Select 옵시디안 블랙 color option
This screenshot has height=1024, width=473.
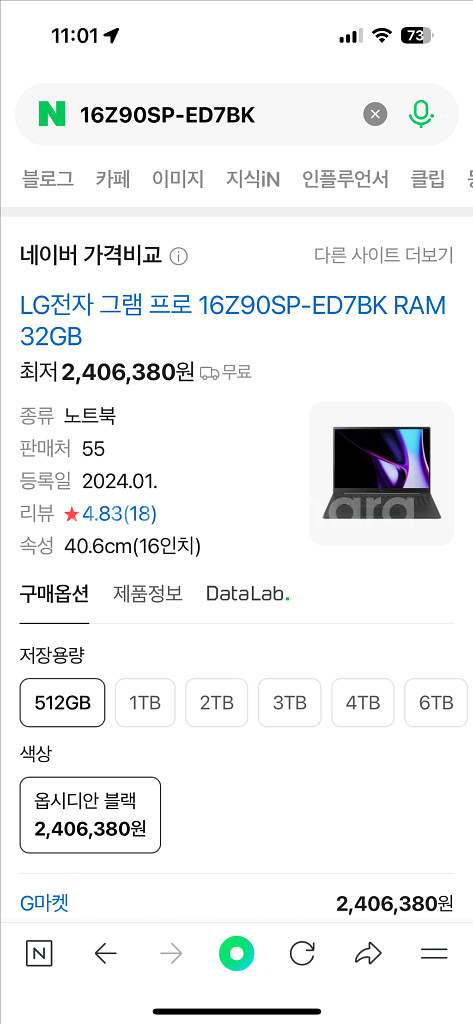(x=90, y=815)
